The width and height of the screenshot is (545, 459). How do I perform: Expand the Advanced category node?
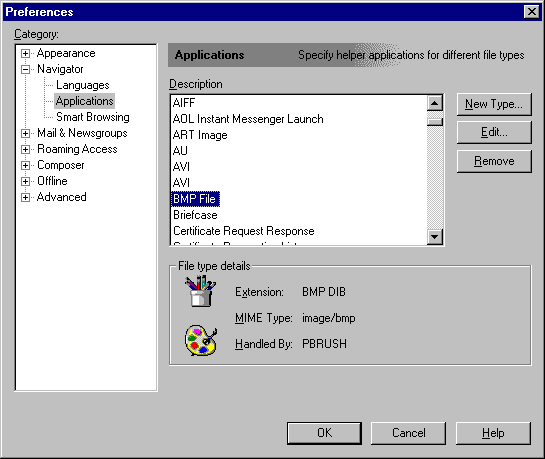click(25, 197)
